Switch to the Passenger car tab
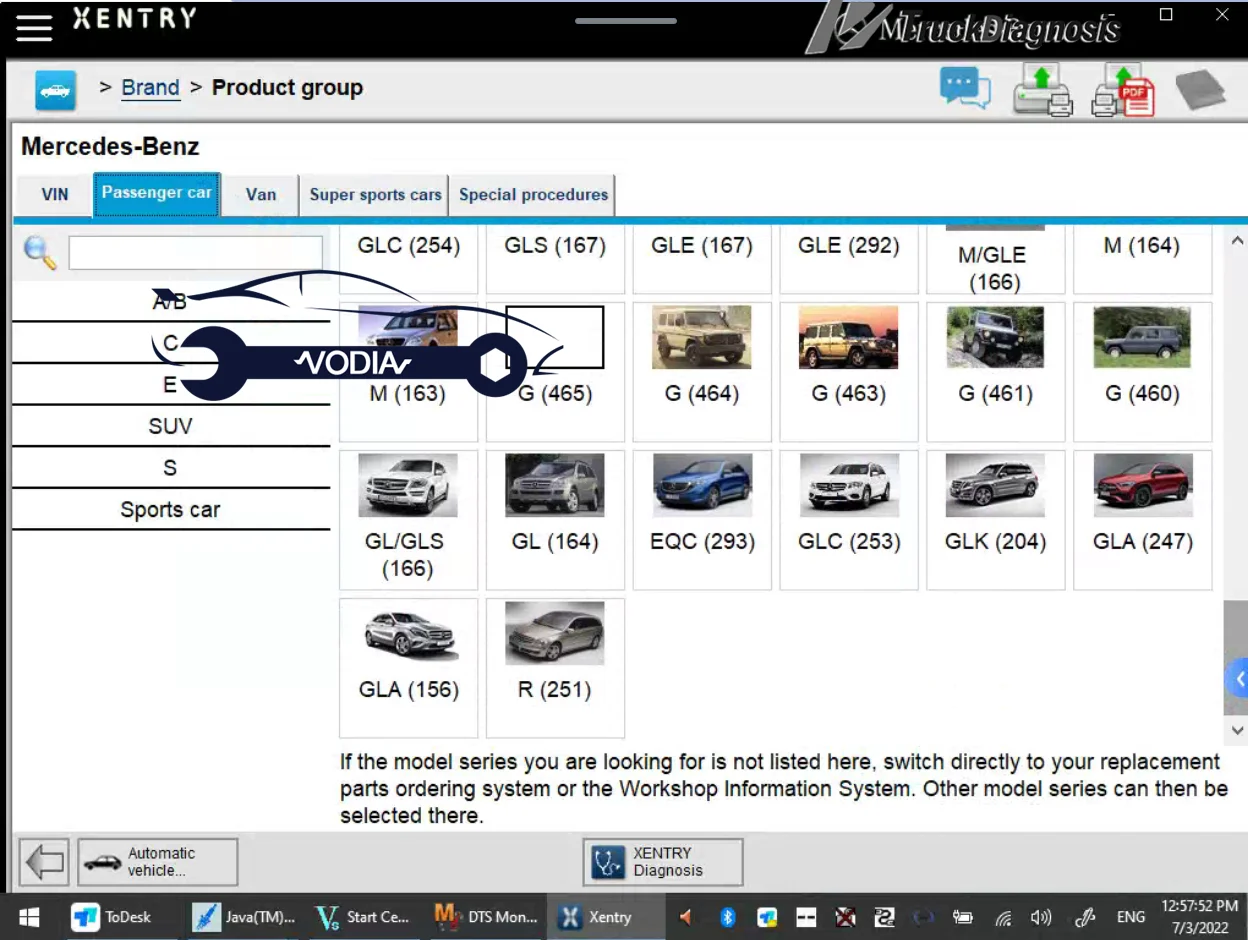Screen dimensions: 1248x940 (x=157, y=193)
